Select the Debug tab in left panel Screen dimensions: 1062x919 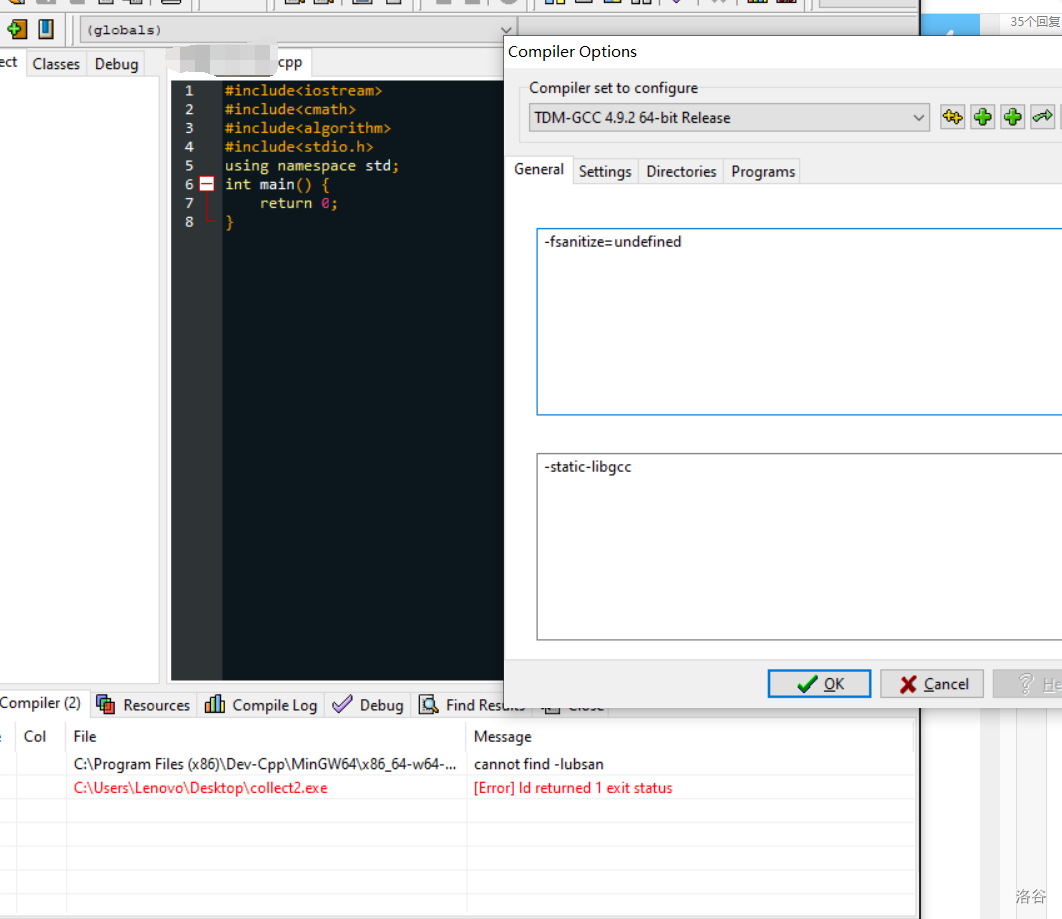tap(116, 64)
